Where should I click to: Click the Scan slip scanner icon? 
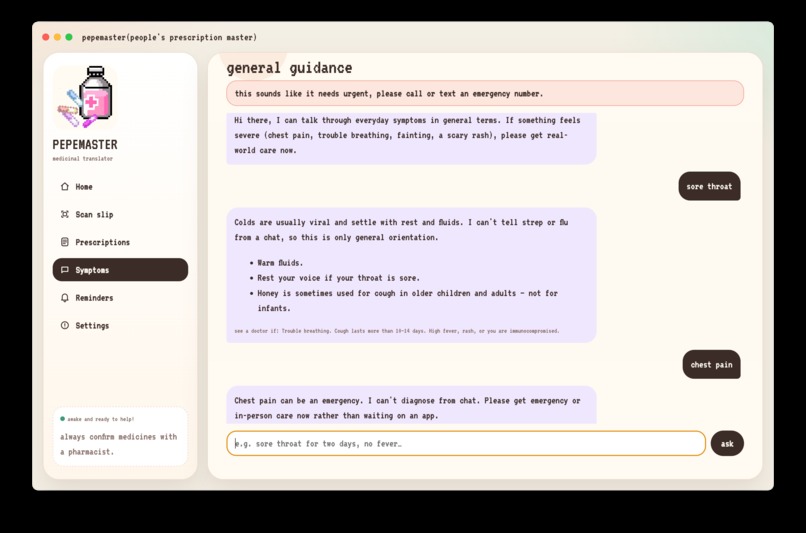[x=65, y=214]
